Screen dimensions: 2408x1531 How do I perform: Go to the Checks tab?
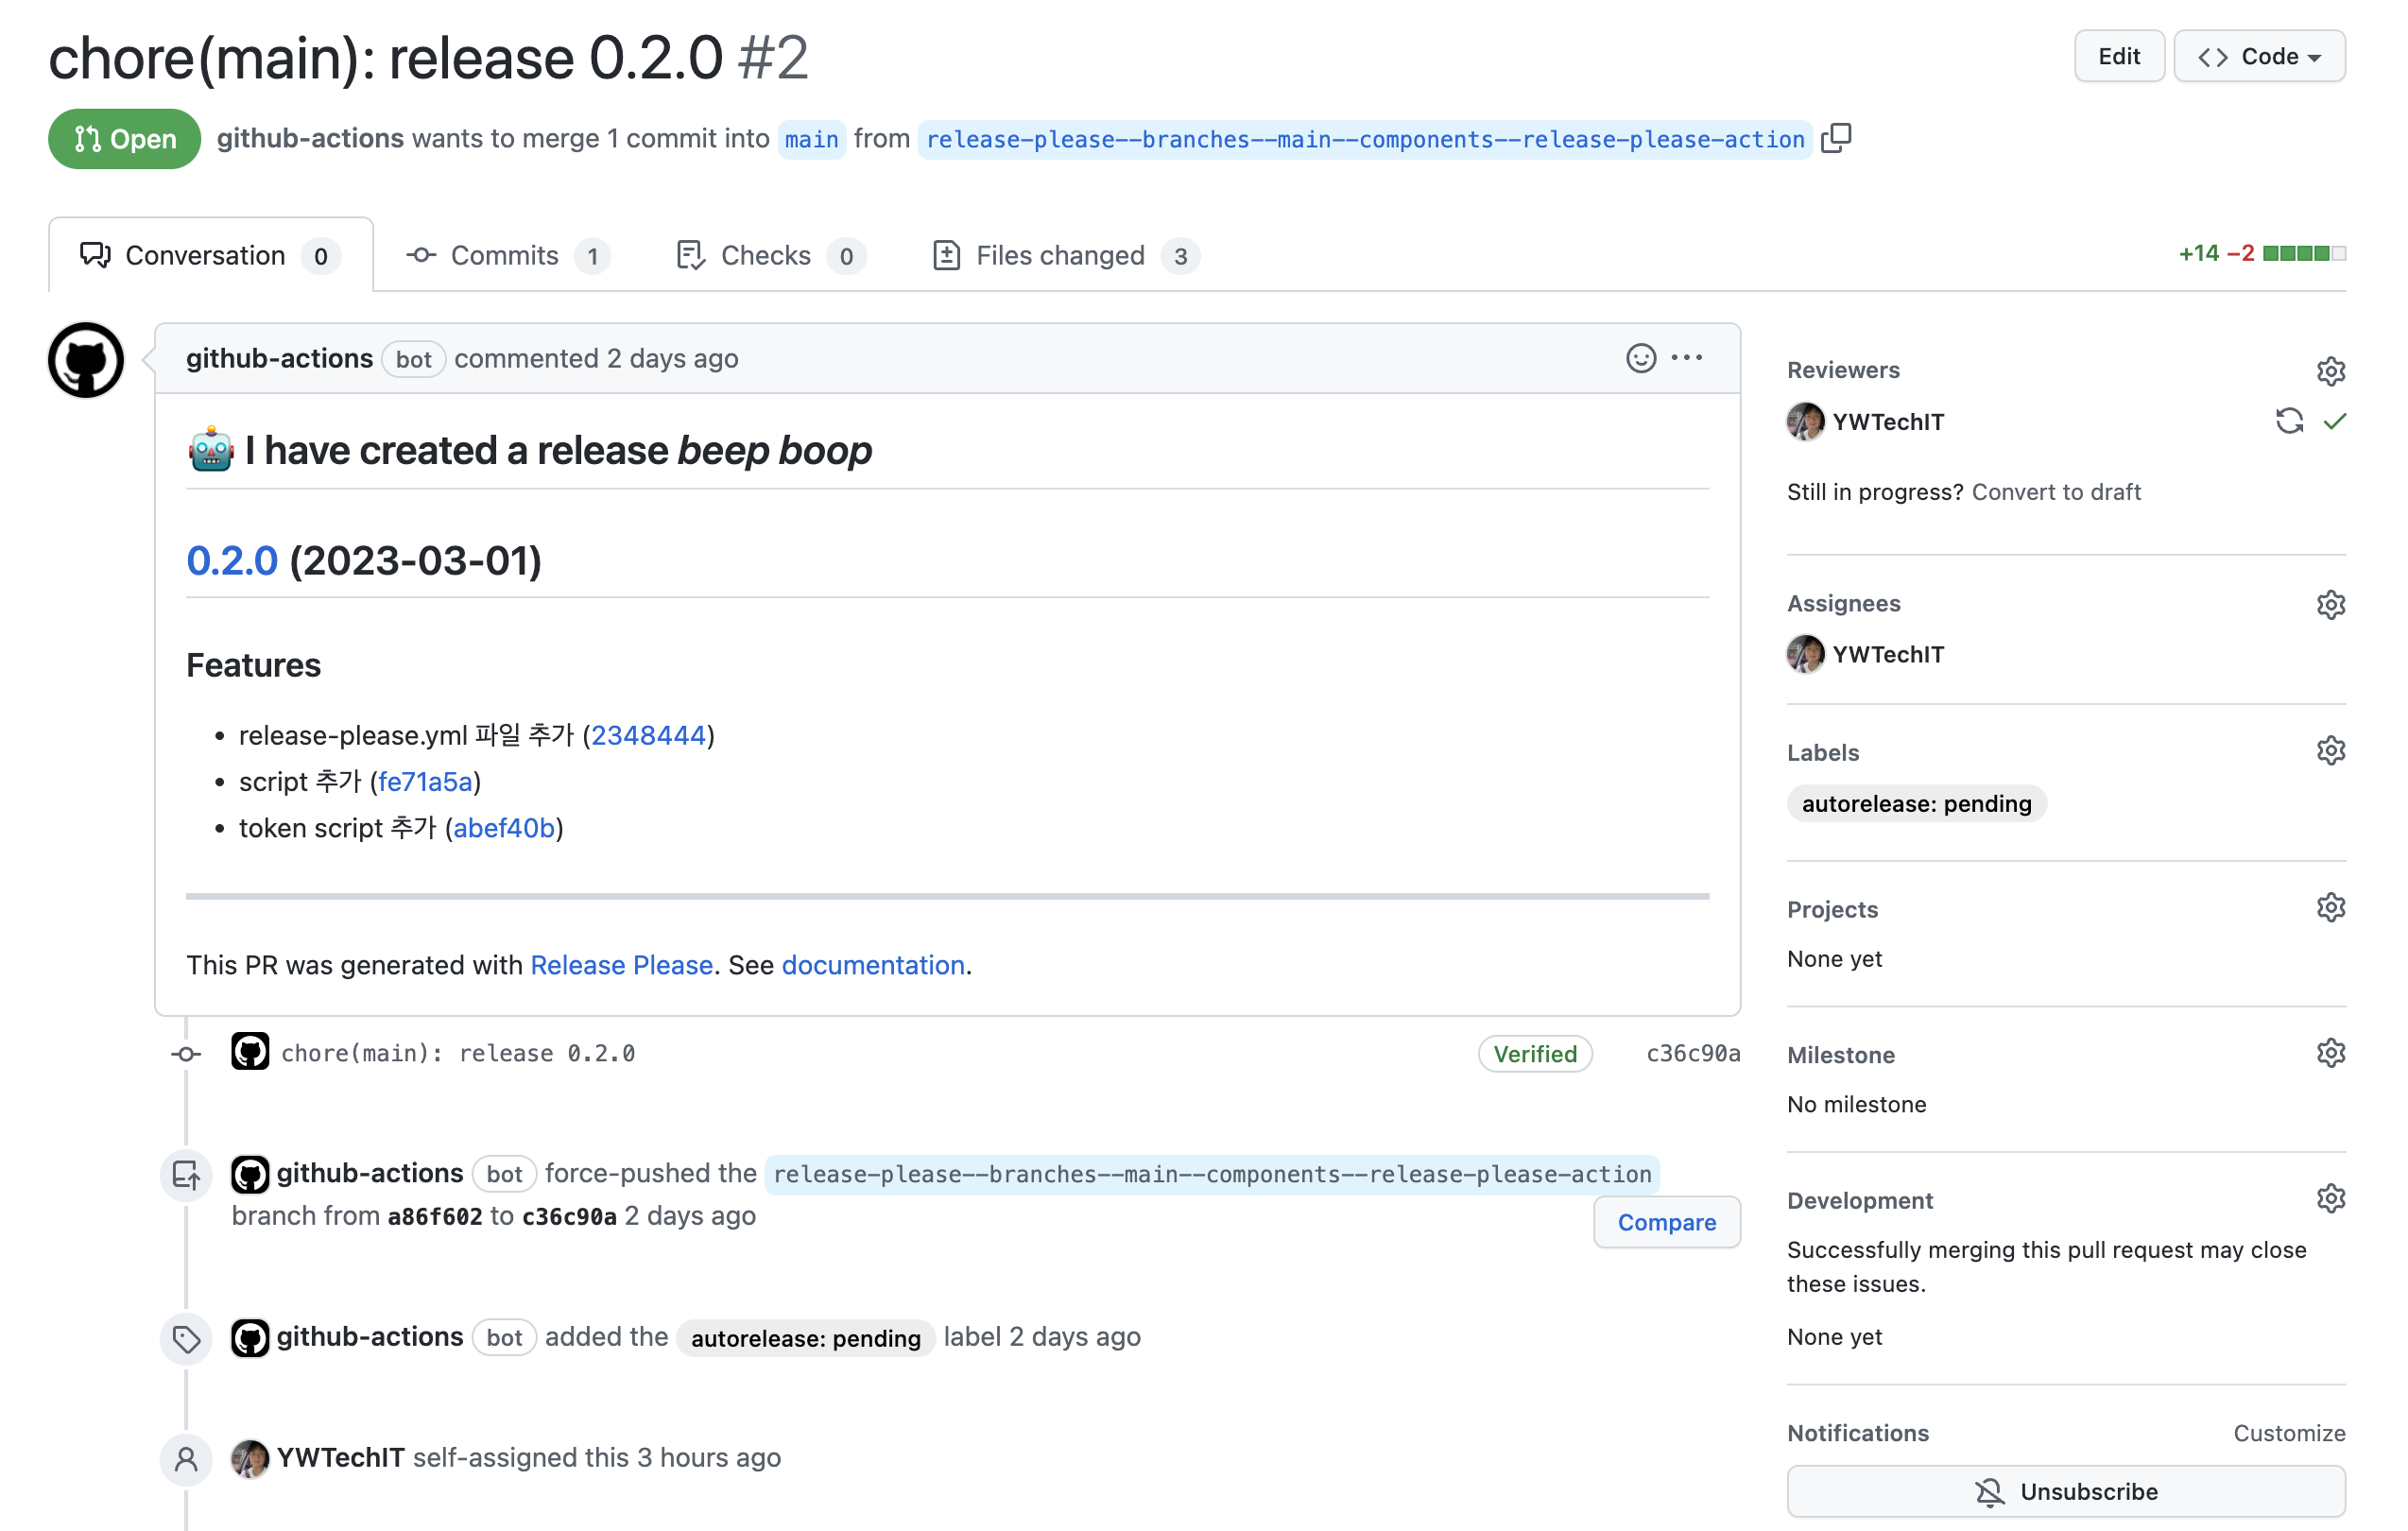767,256
